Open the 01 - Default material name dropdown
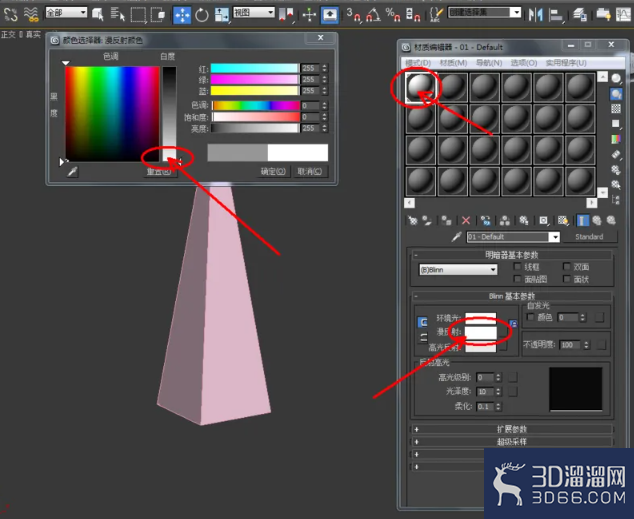 [x=555, y=237]
